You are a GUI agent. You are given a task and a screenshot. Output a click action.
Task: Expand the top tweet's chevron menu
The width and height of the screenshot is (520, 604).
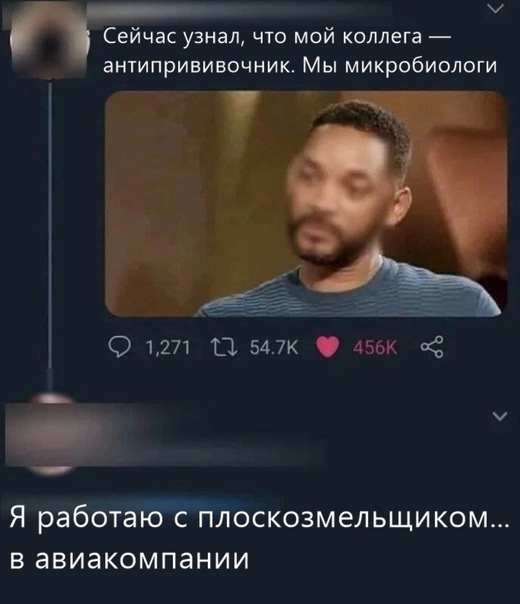click(496, 9)
